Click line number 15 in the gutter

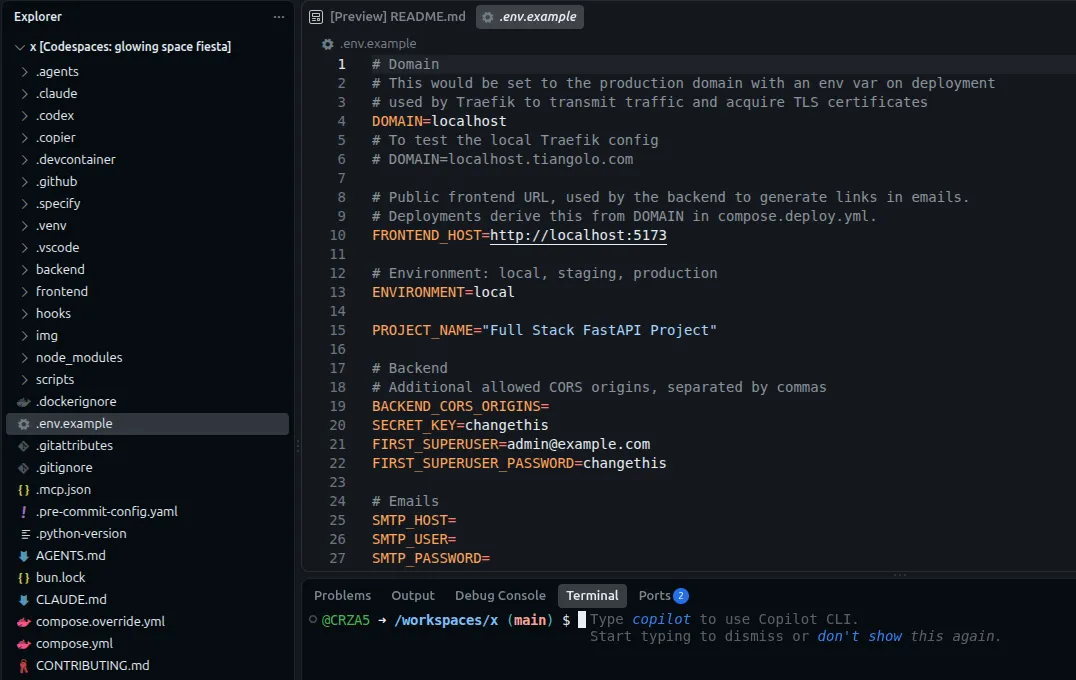click(338, 330)
